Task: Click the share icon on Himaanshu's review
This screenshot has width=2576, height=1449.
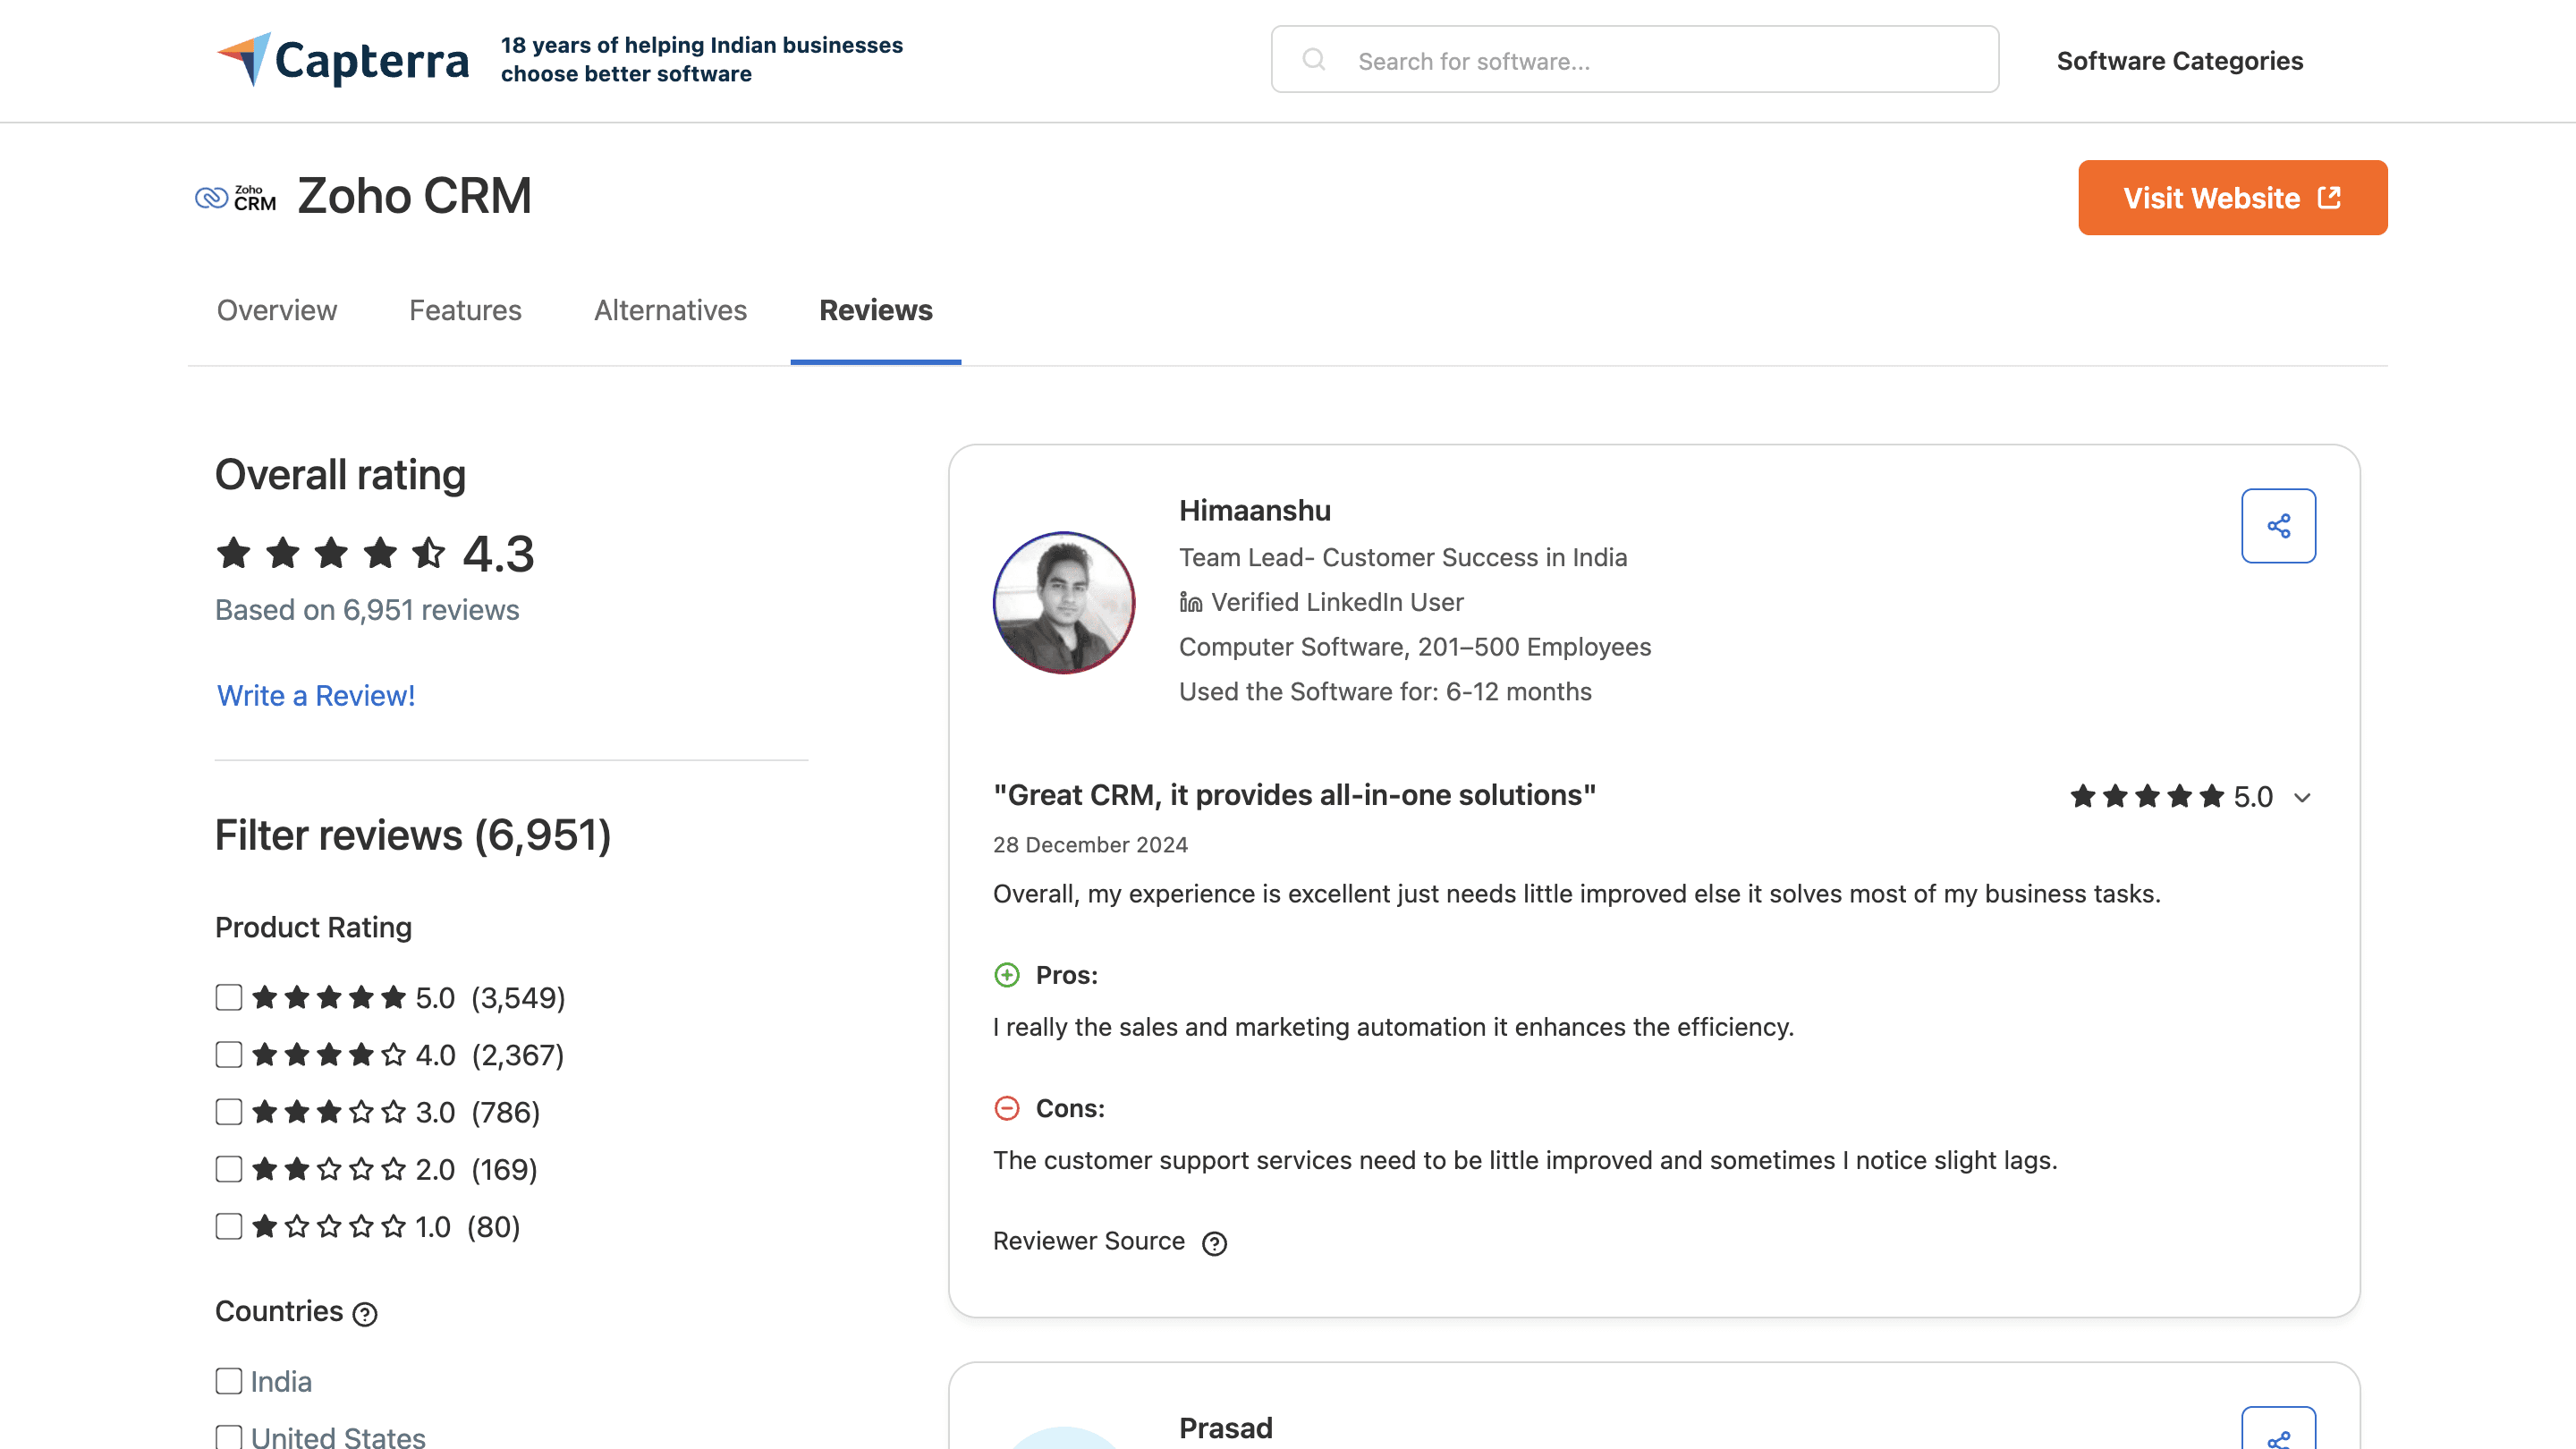Action: click(x=2279, y=525)
